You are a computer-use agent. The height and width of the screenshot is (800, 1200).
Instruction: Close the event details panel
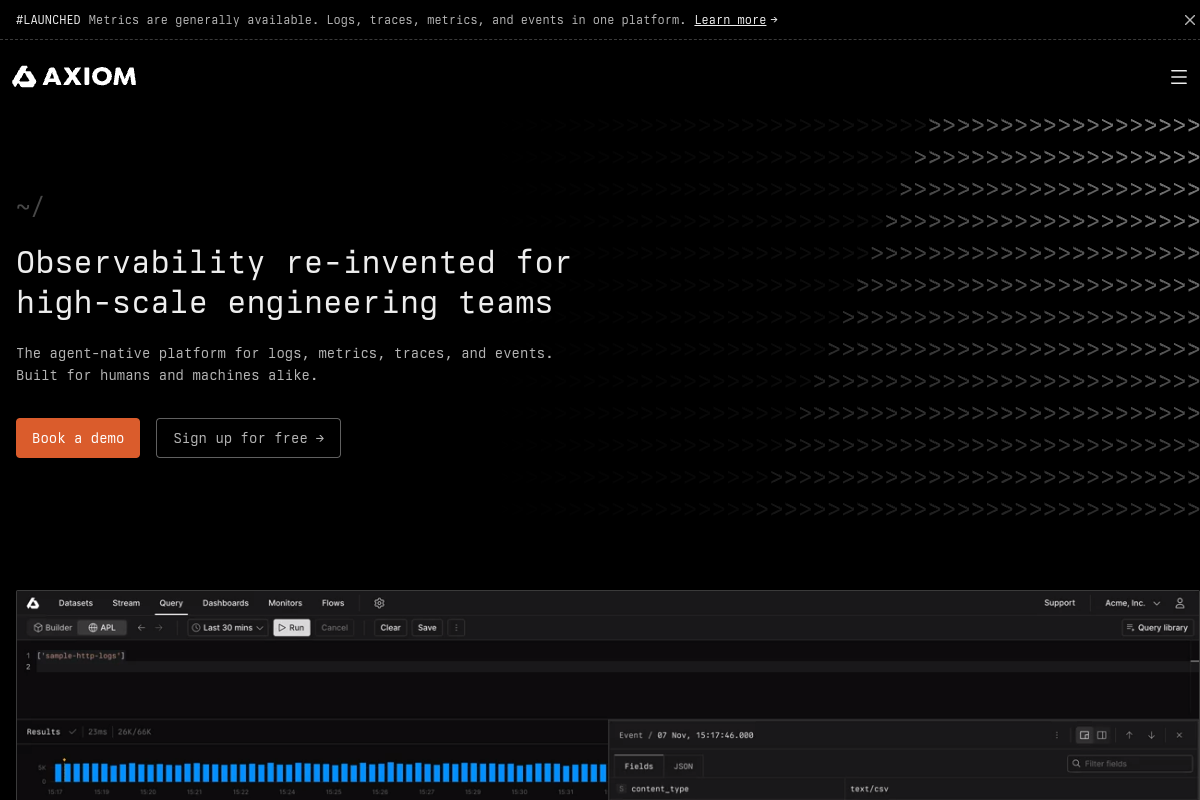point(1179,735)
